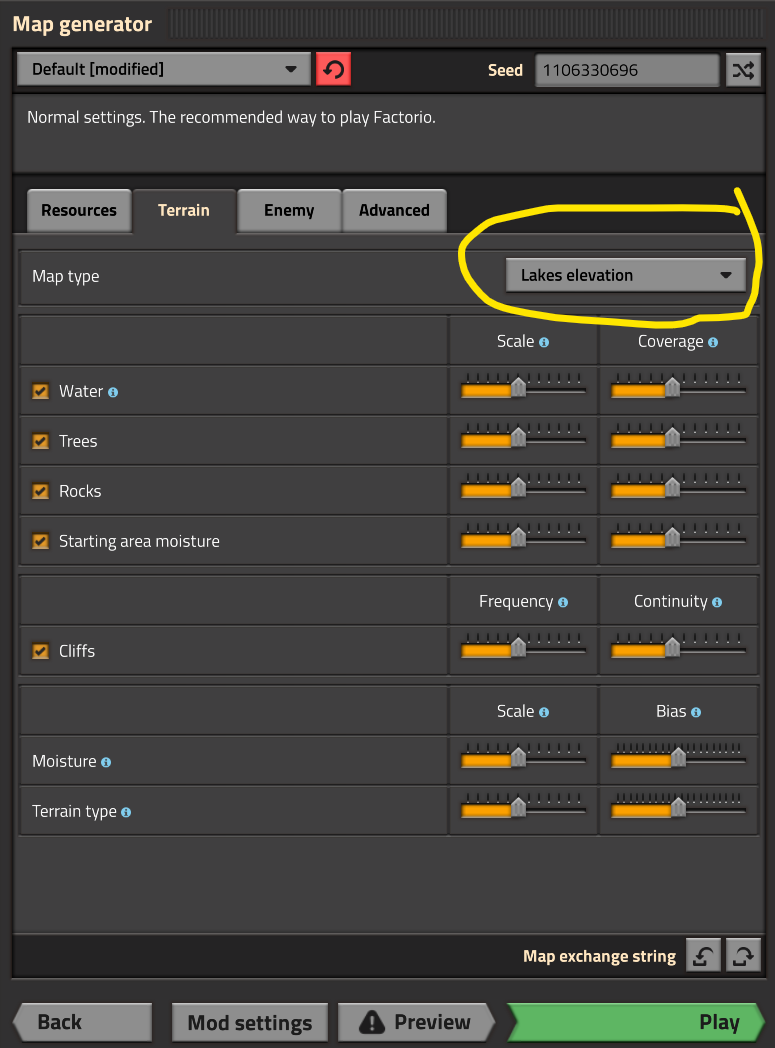The height and width of the screenshot is (1048, 775).
Task: Show Water info tooltip icon
Action: (113, 392)
